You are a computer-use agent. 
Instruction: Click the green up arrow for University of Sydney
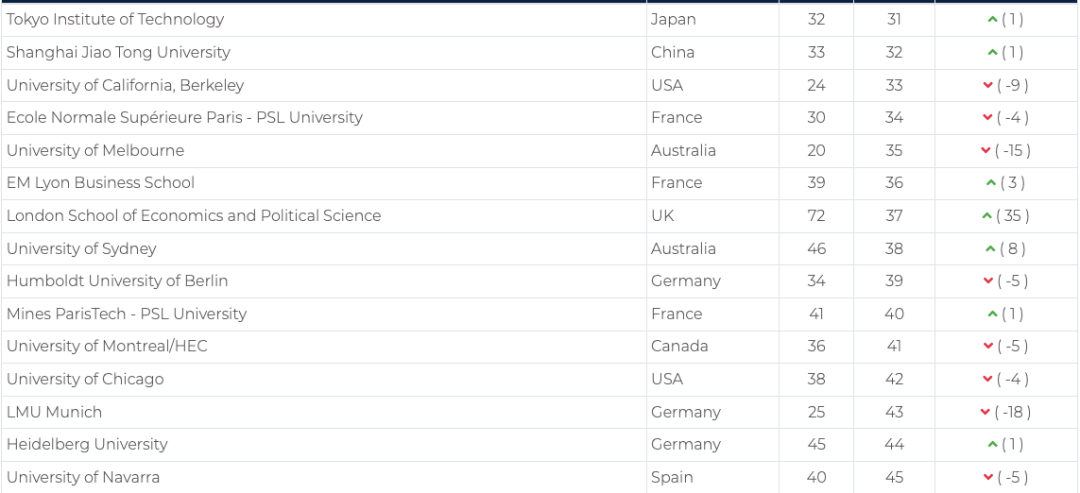click(990, 249)
